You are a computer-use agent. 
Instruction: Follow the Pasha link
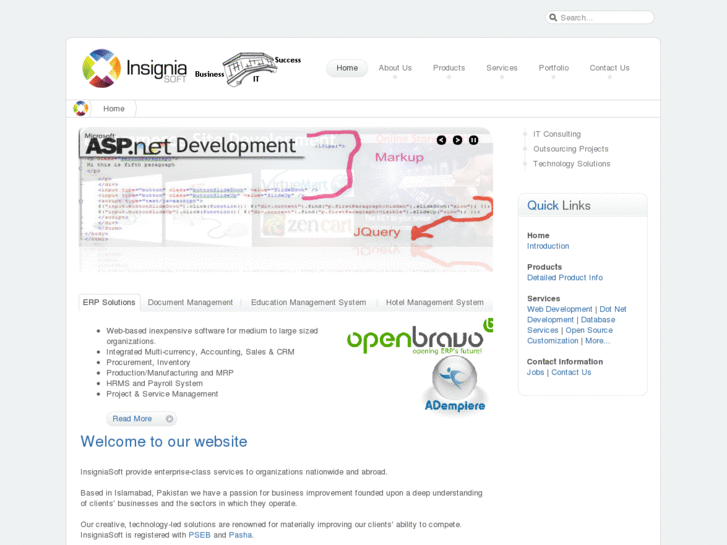coord(240,535)
